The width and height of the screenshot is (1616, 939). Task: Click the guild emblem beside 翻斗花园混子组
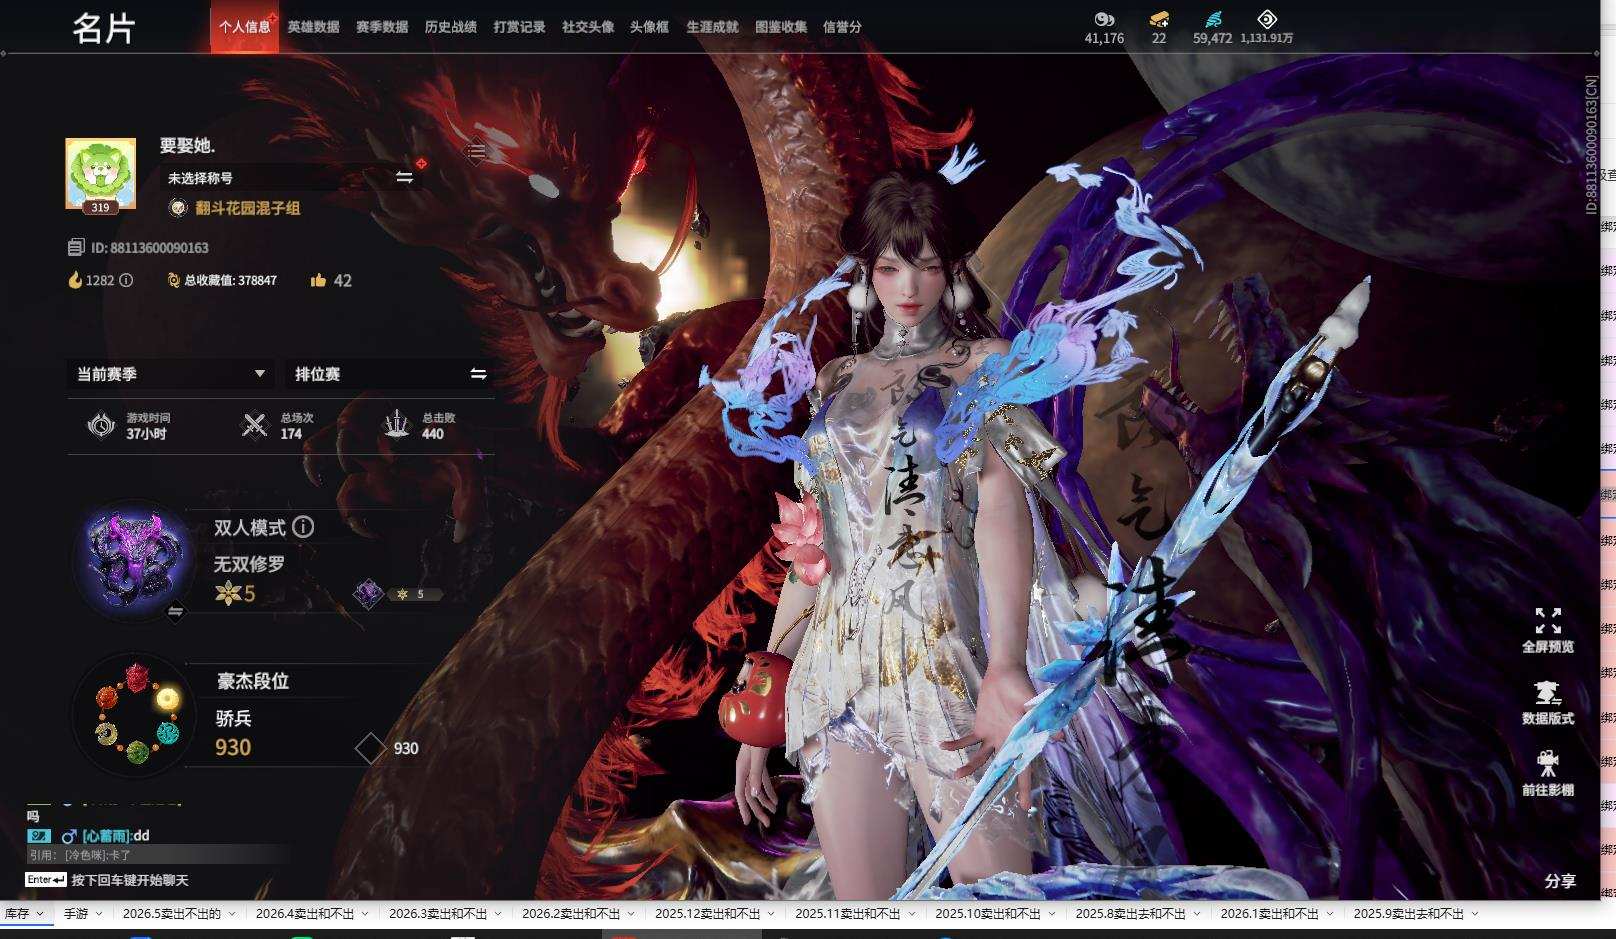[178, 208]
